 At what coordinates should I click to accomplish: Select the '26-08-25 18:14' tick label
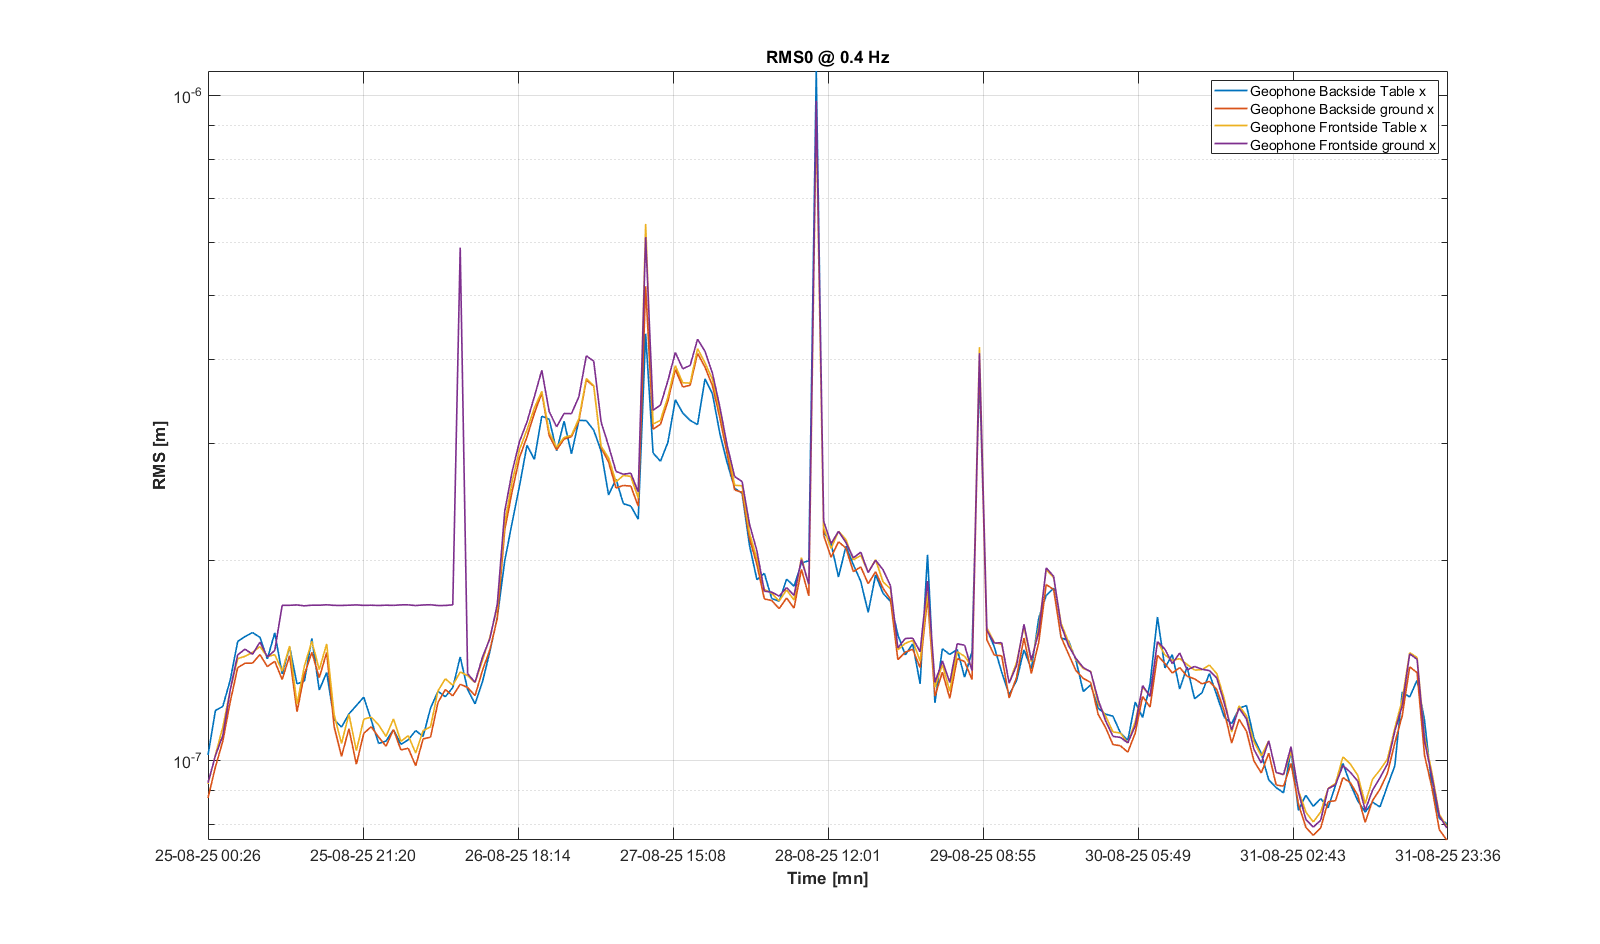pyautogui.click(x=518, y=855)
